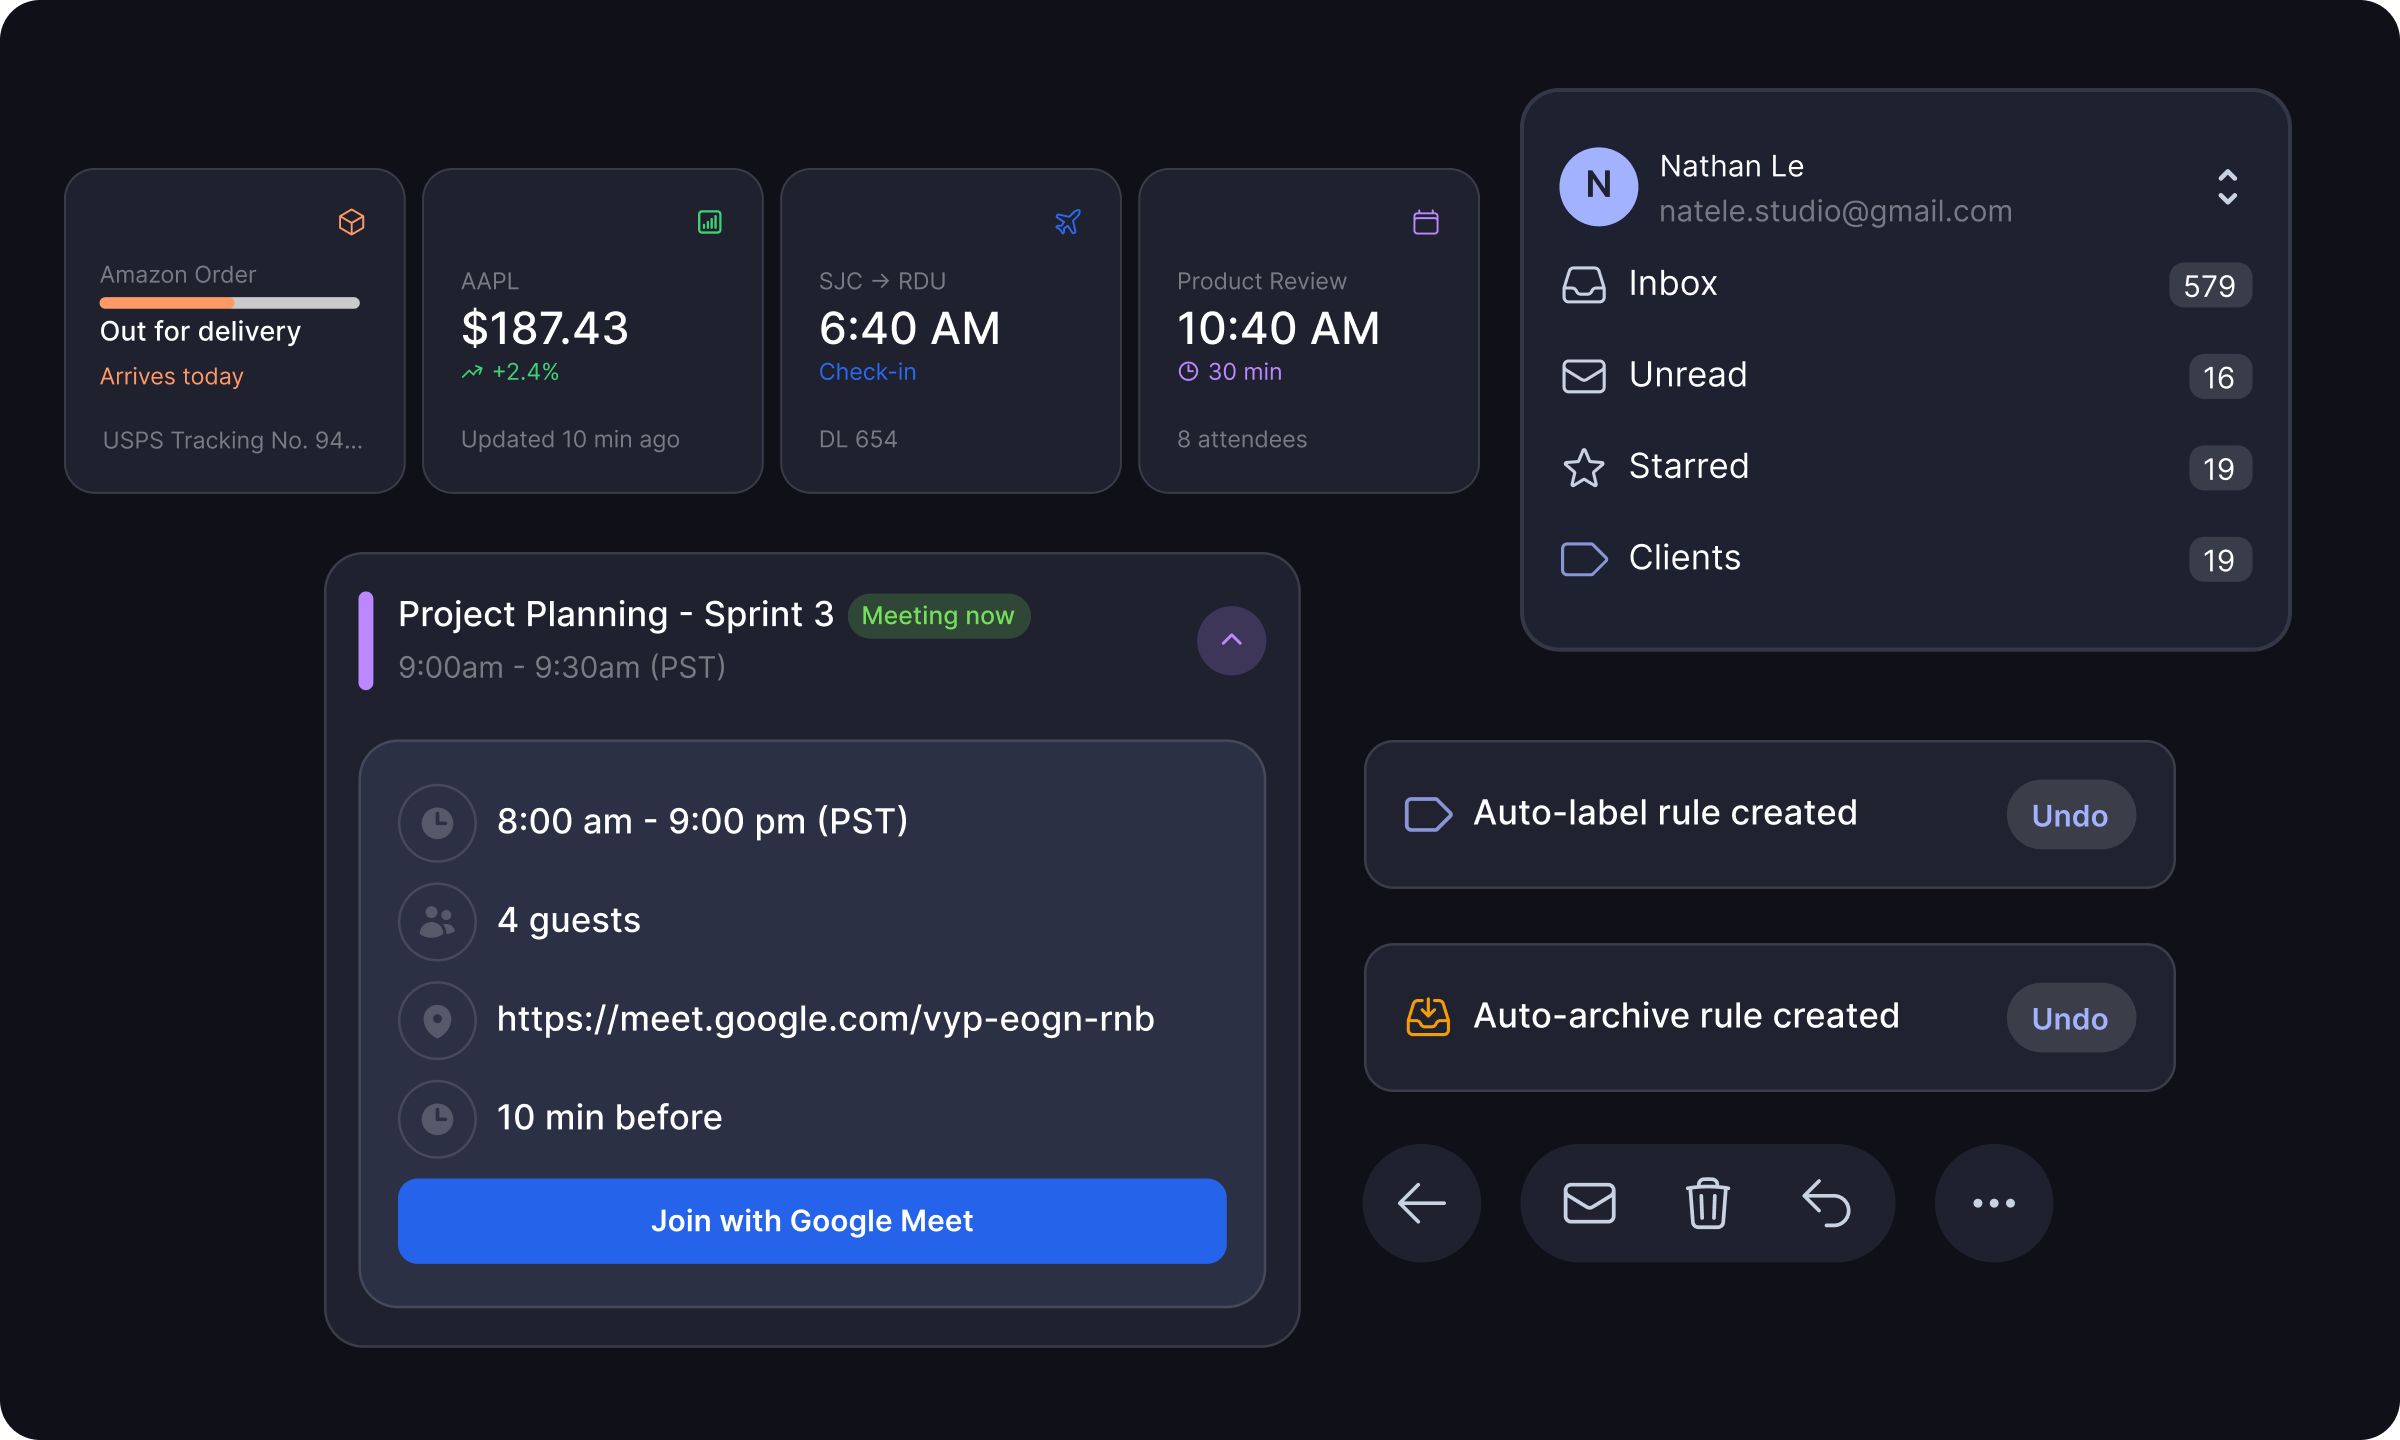Click the 10 min before reminder text

coord(610,1117)
